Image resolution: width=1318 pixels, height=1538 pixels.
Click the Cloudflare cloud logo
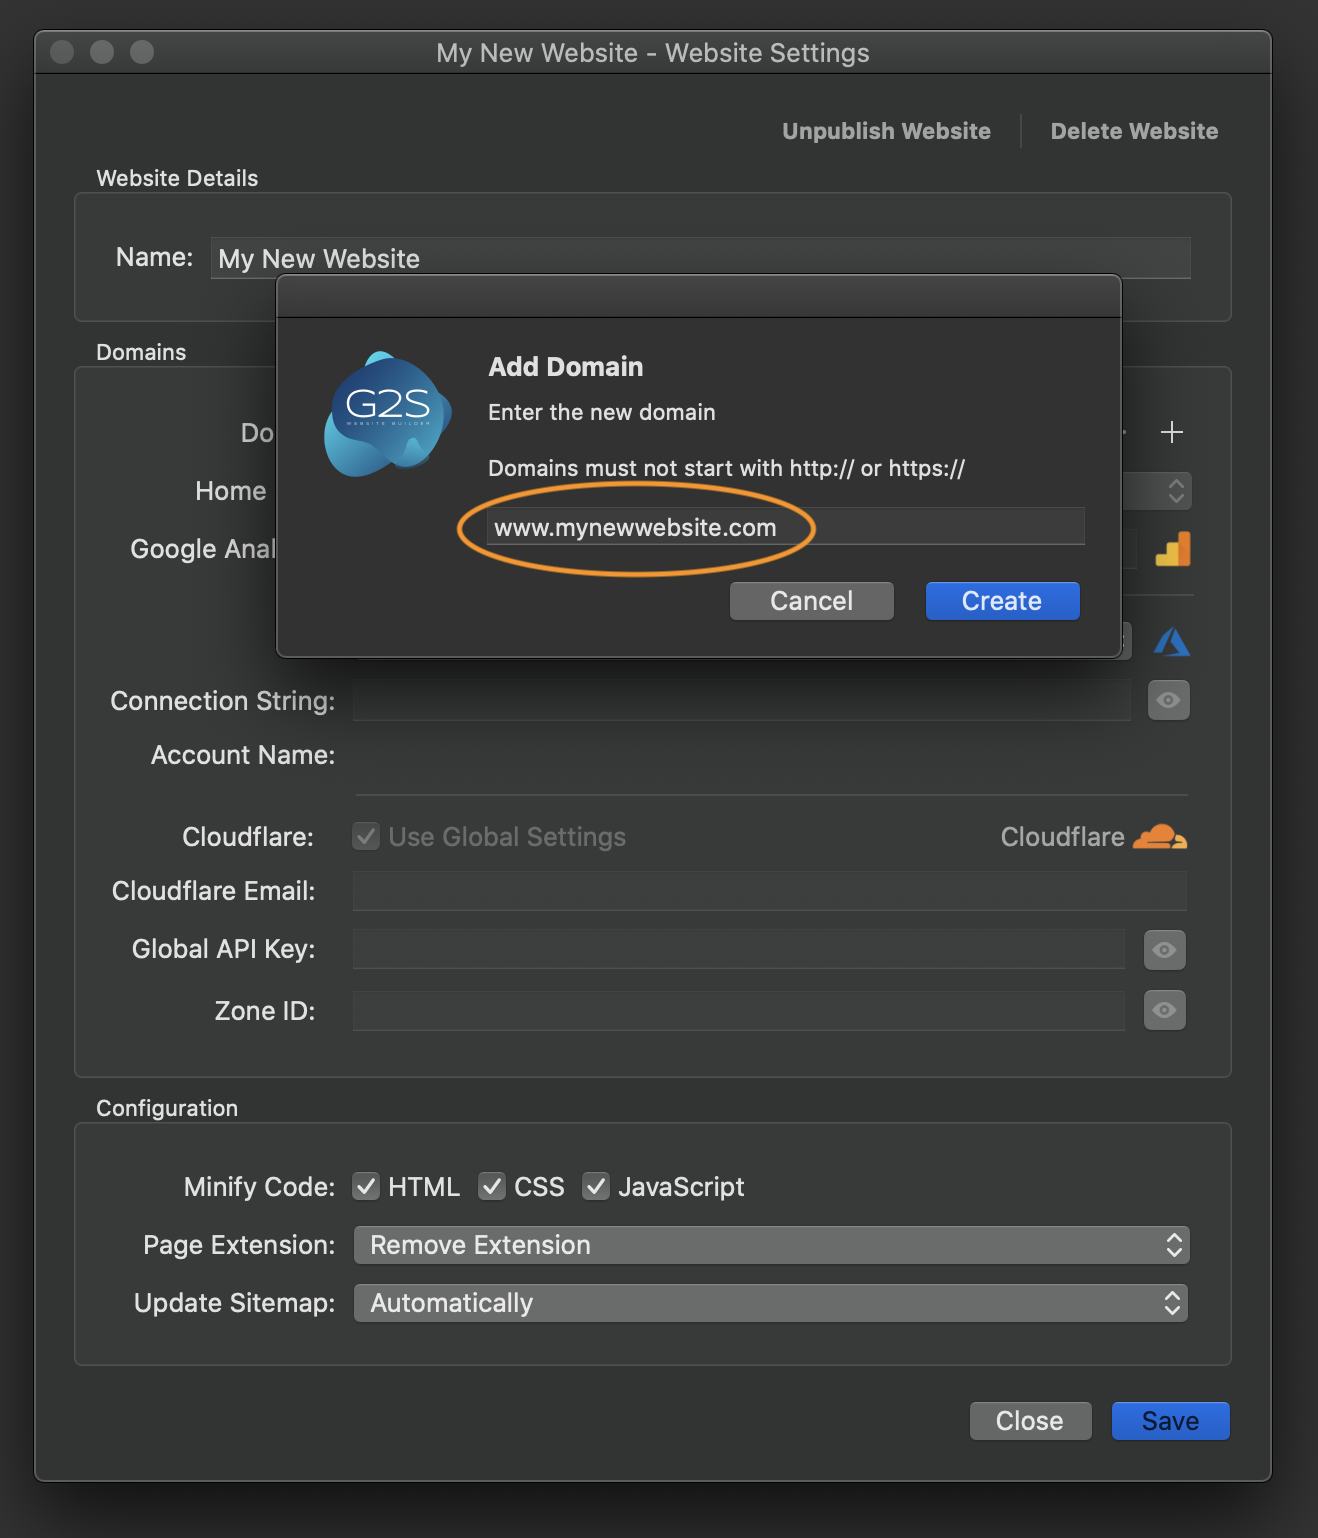tap(1160, 837)
